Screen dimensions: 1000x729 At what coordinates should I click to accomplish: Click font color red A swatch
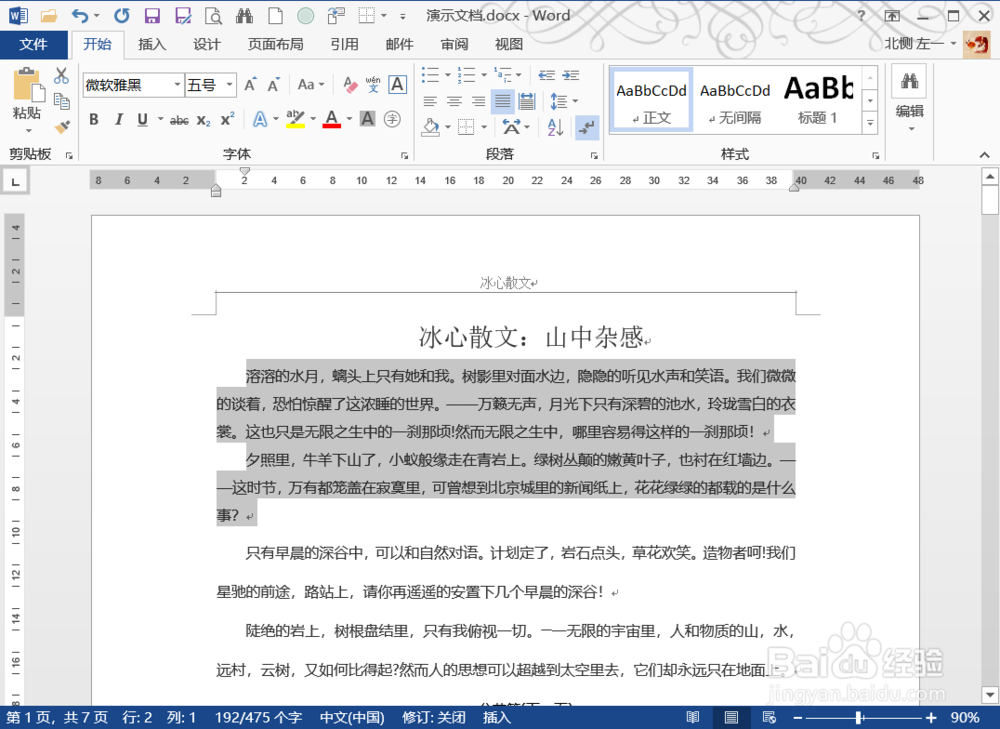(x=332, y=119)
